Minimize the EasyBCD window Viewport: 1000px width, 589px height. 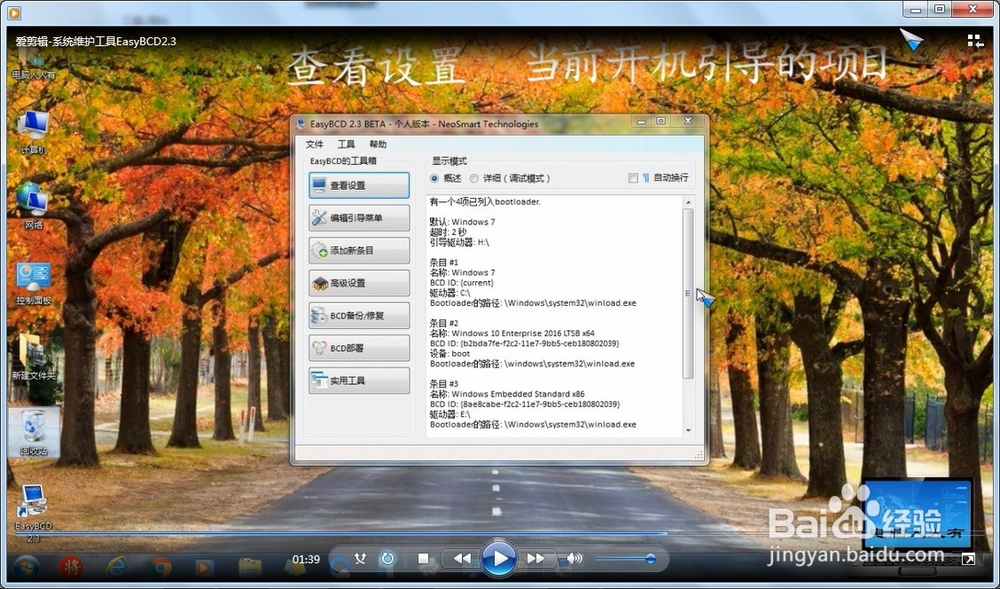tap(642, 121)
